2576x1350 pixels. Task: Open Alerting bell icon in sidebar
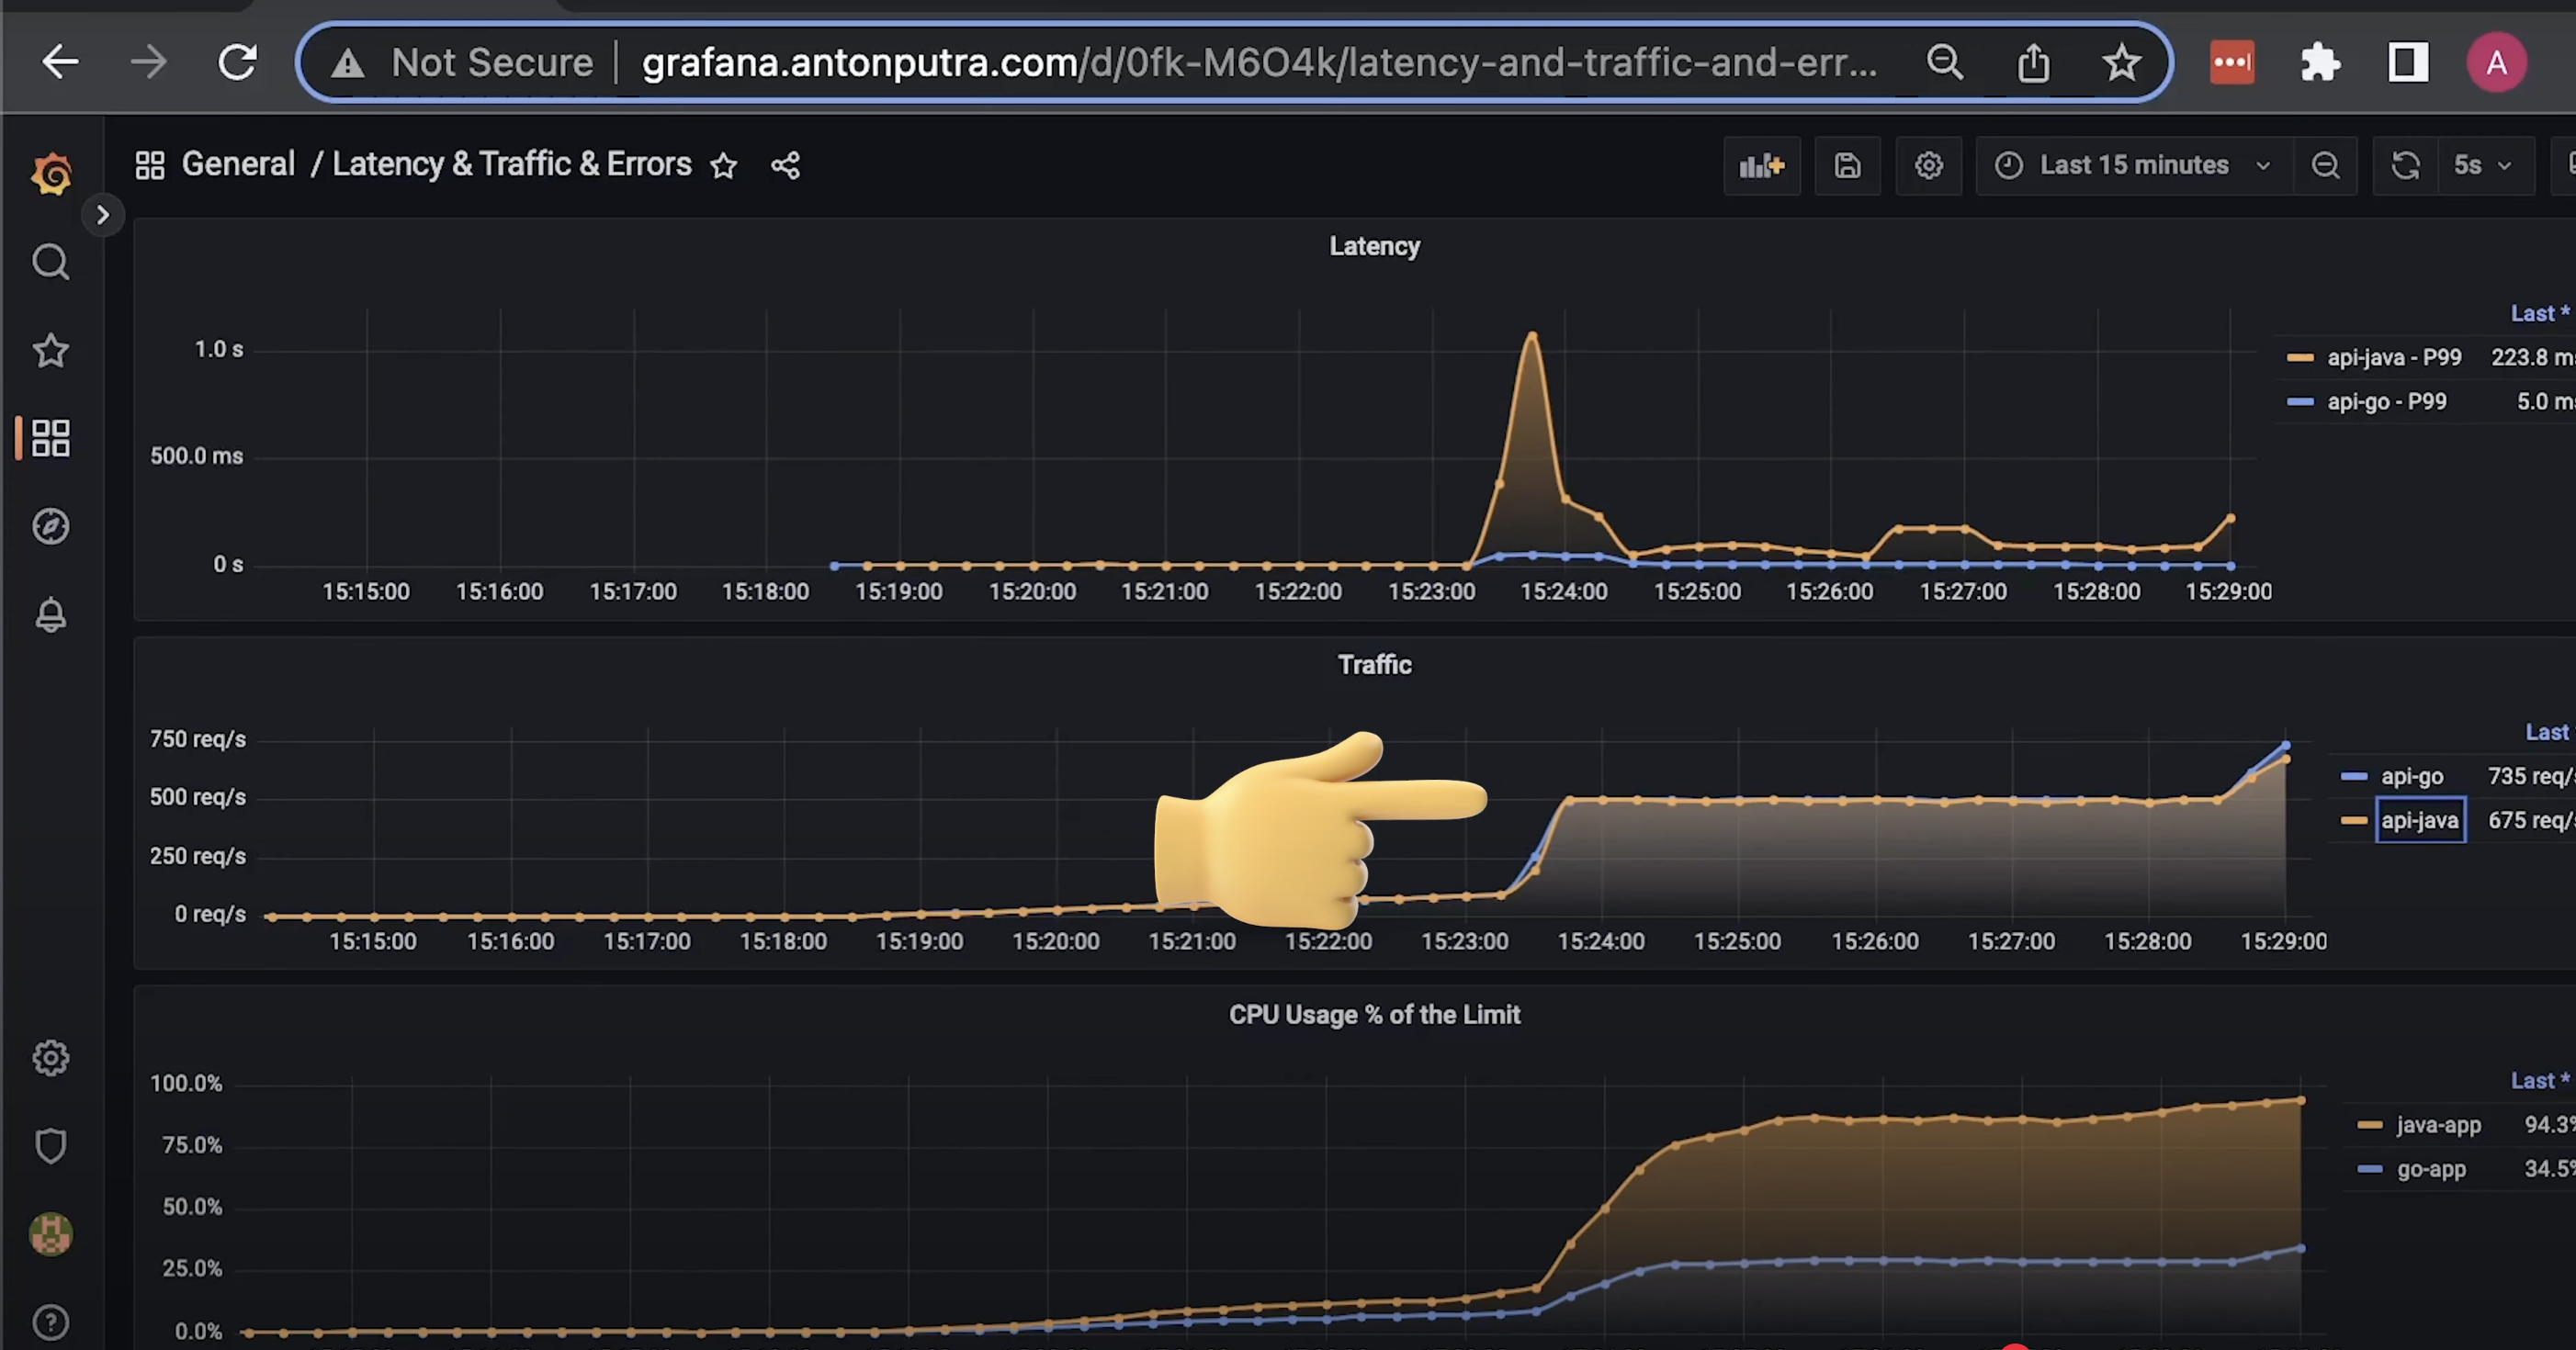pos(51,614)
